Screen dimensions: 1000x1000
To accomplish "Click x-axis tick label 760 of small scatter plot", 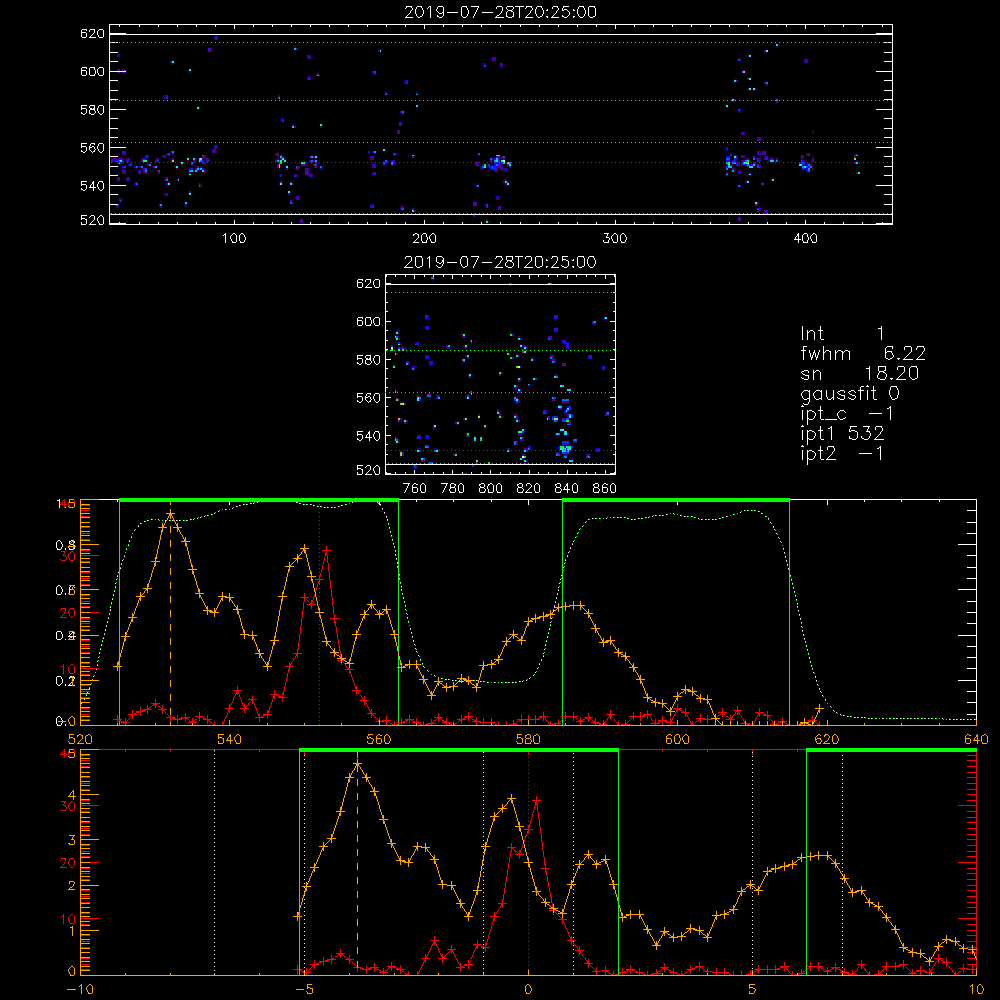I will click(x=415, y=489).
